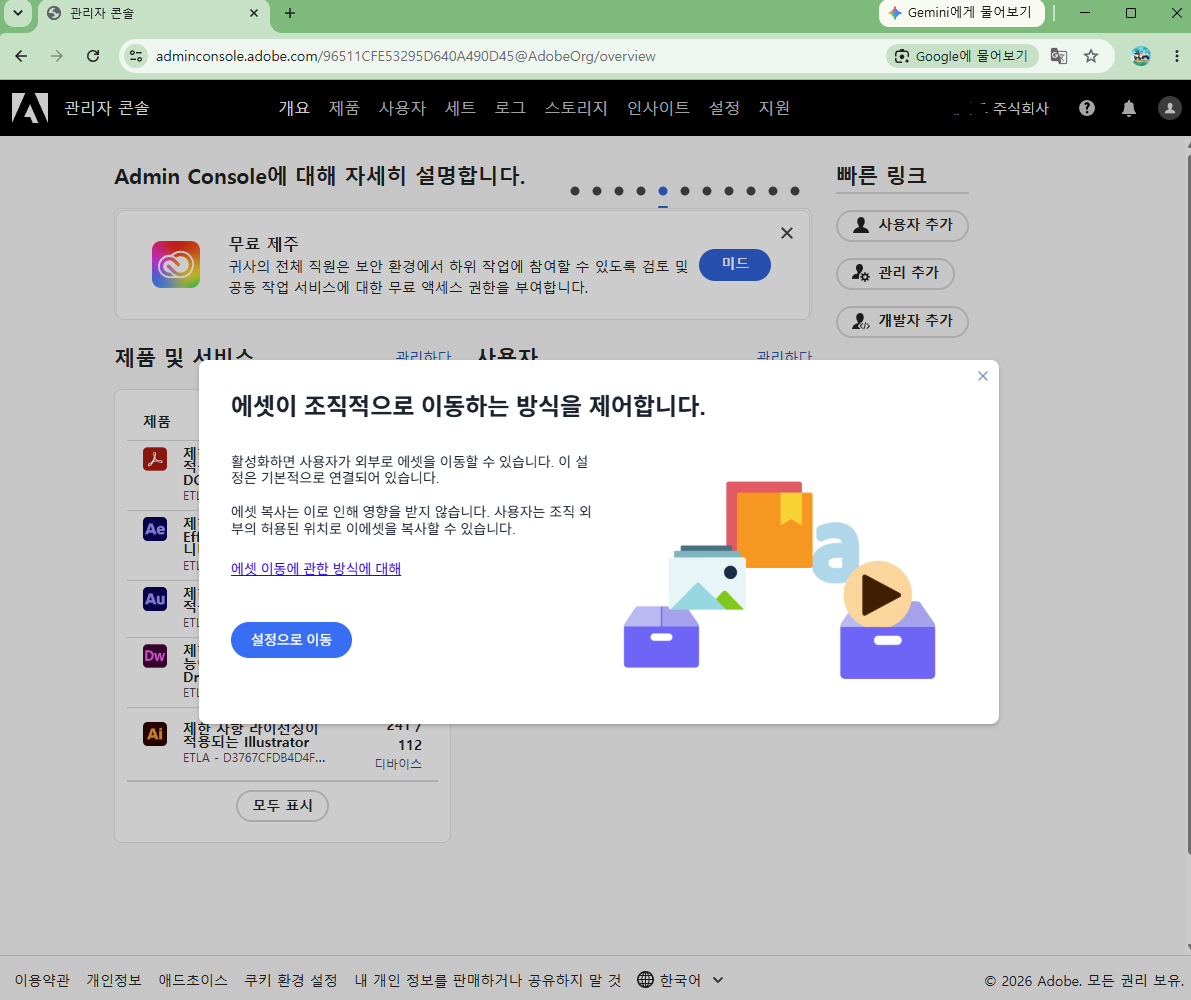Image resolution: width=1191 pixels, height=1000 pixels.
Task: Open Chrome profile avatar
Action: [1141, 55]
